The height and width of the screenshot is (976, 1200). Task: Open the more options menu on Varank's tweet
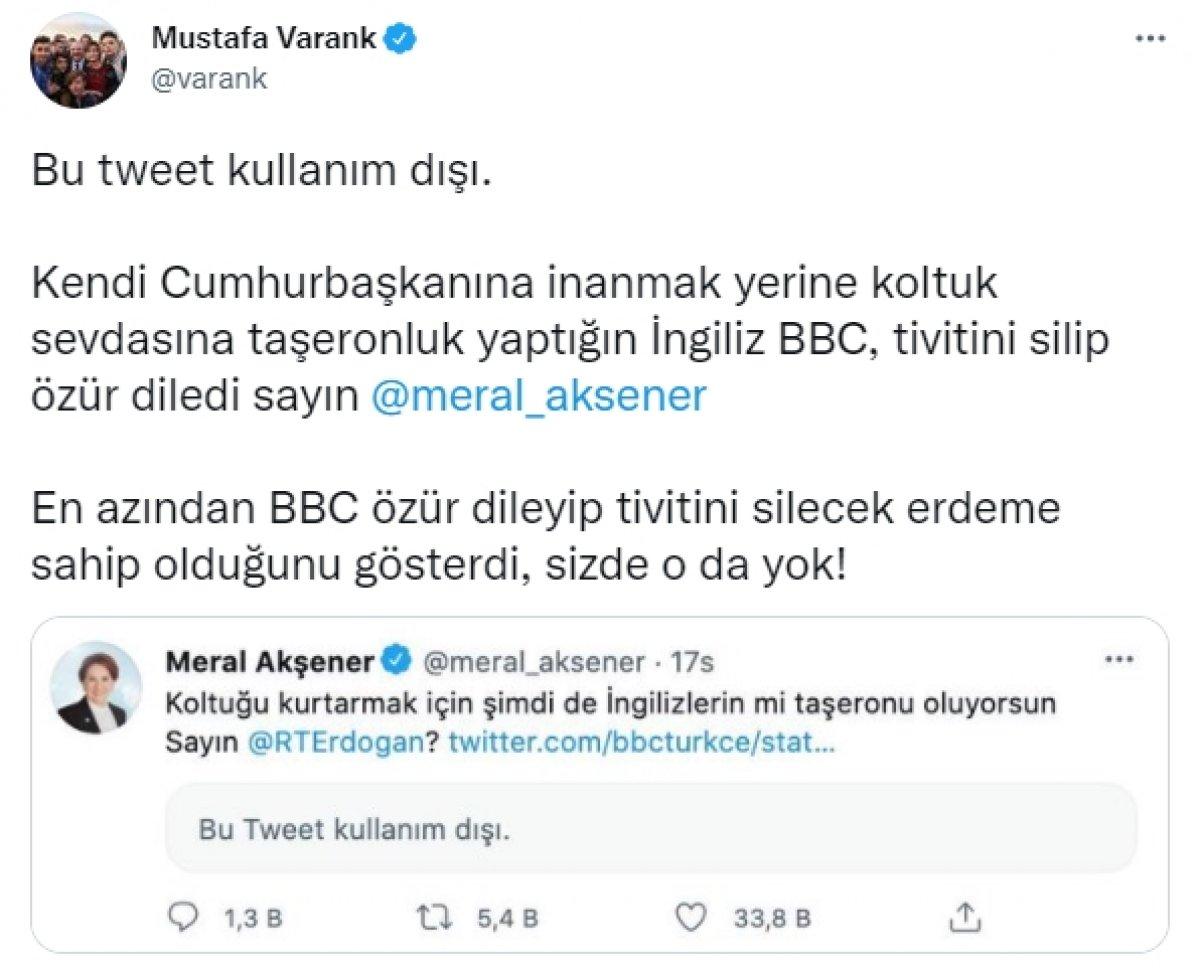(x=1150, y=36)
